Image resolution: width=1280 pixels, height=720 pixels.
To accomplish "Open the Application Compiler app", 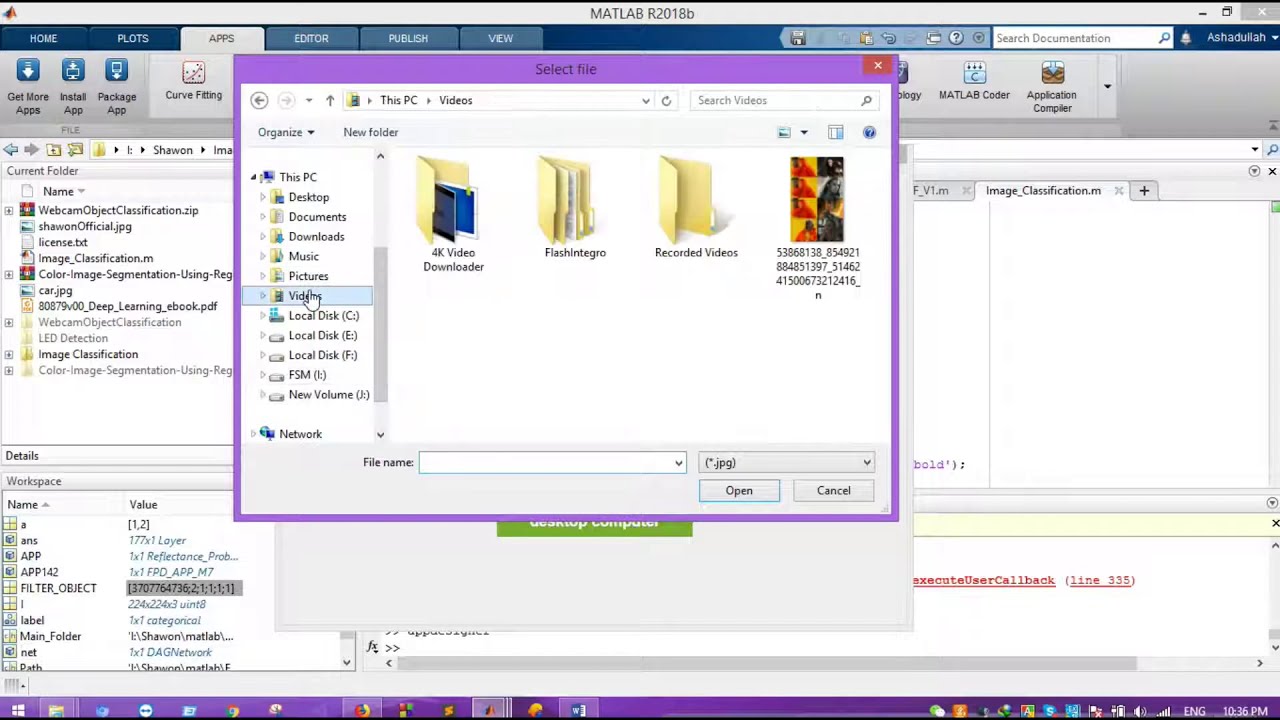I will tap(1052, 87).
